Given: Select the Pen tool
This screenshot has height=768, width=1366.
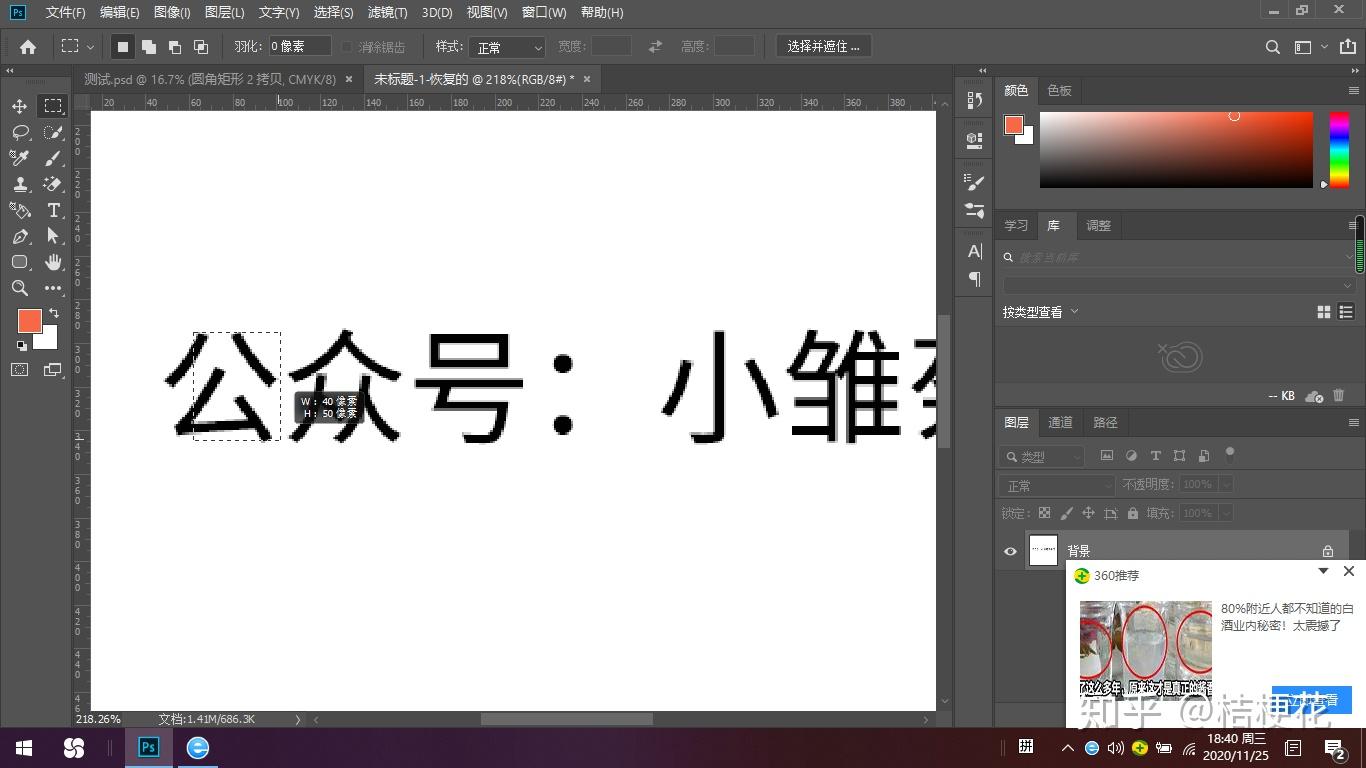Looking at the screenshot, I should click(x=20, y=236).
